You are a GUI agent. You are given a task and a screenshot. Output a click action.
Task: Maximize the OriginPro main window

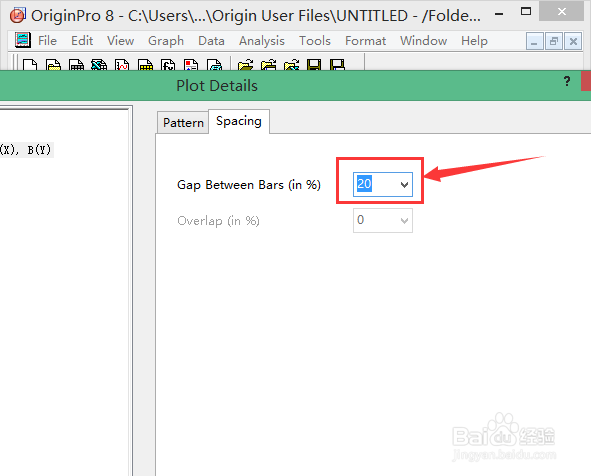[526, 12]
